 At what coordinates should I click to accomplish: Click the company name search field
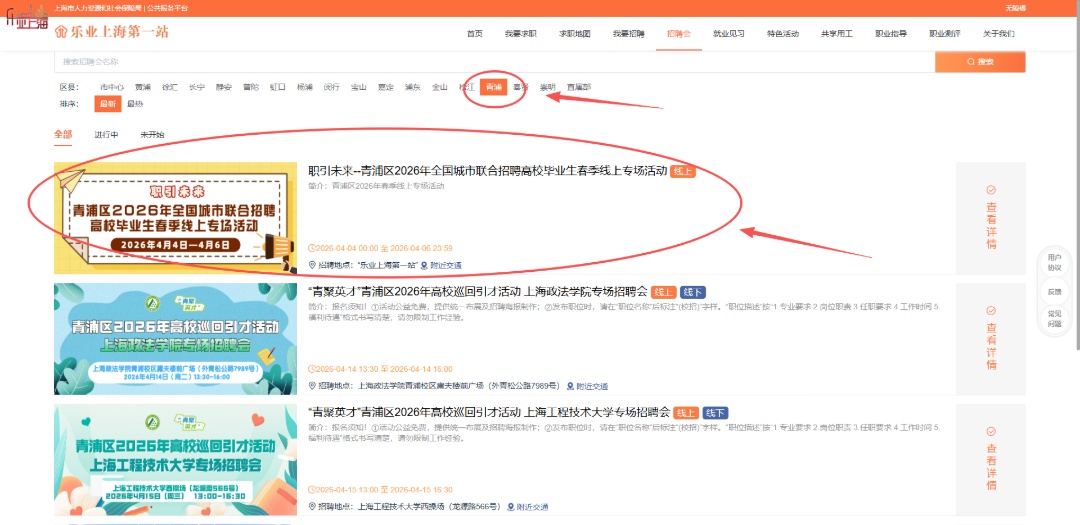490,62
